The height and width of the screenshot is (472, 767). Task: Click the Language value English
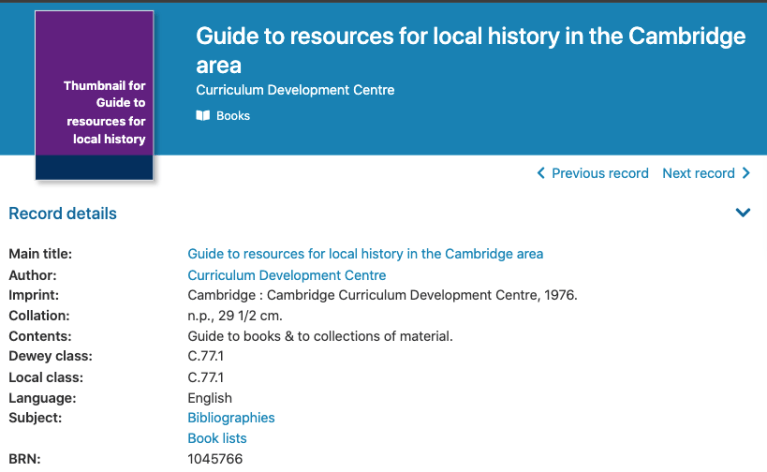tap(210, 398)
